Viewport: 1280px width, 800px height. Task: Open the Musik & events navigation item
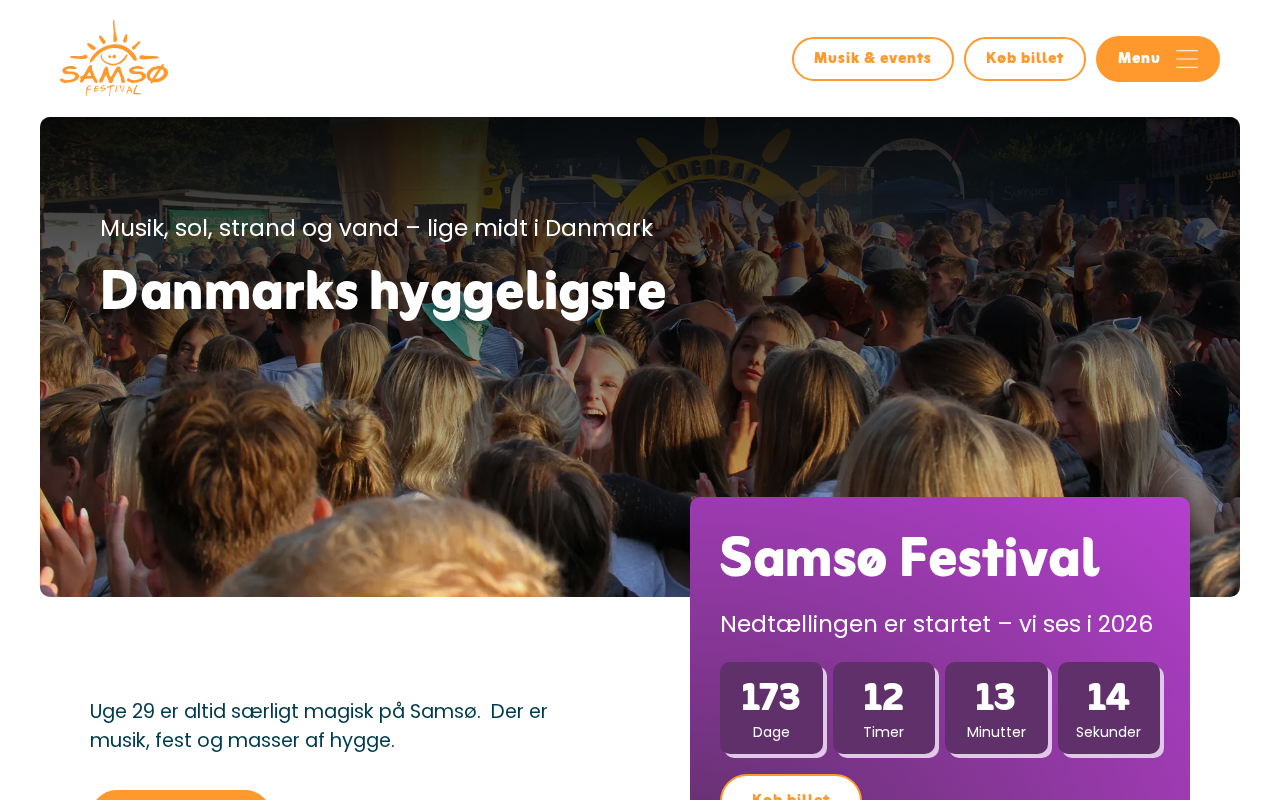(x=872, y=59)
